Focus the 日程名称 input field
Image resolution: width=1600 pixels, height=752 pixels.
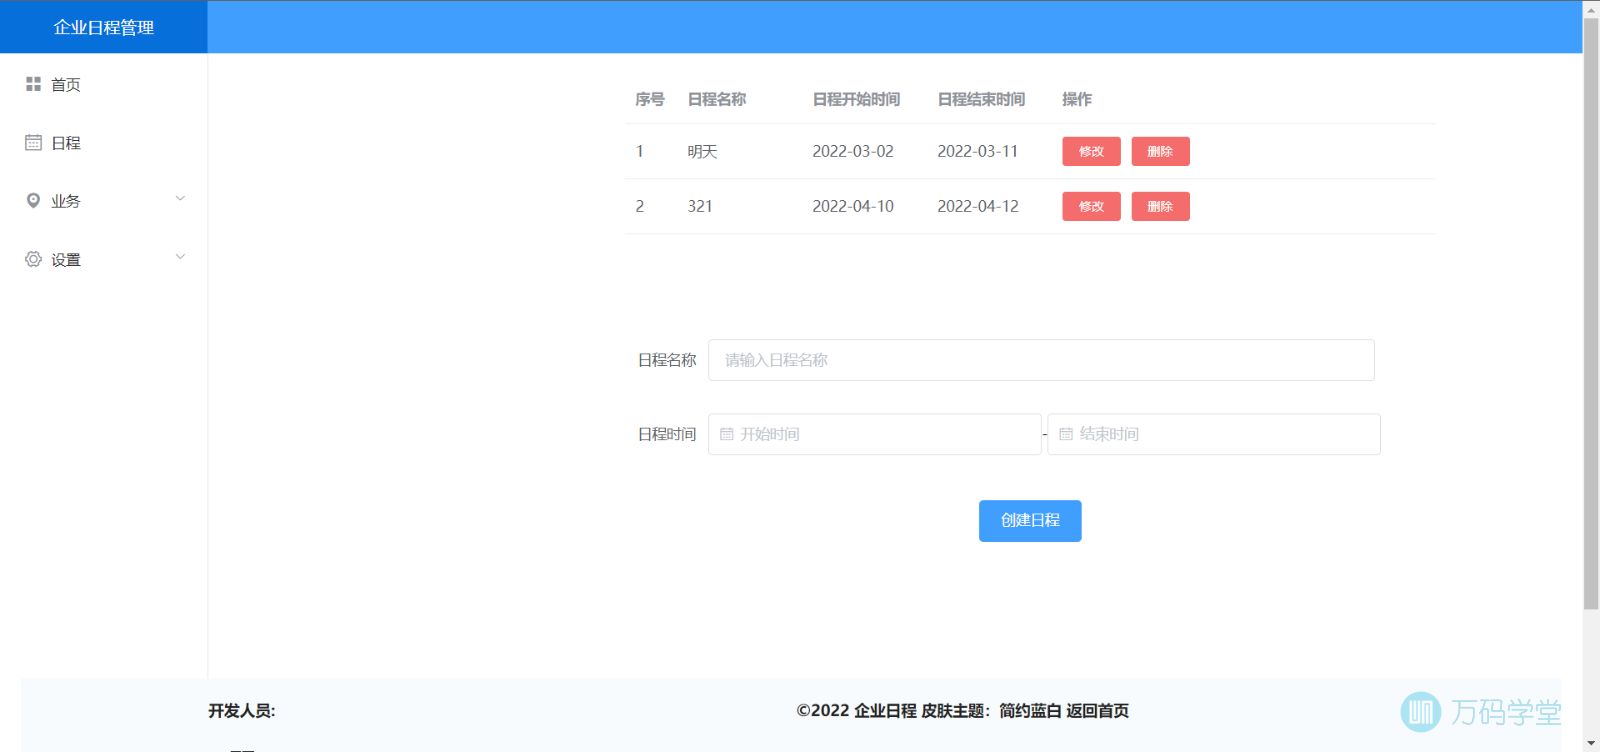[1040, 360]
